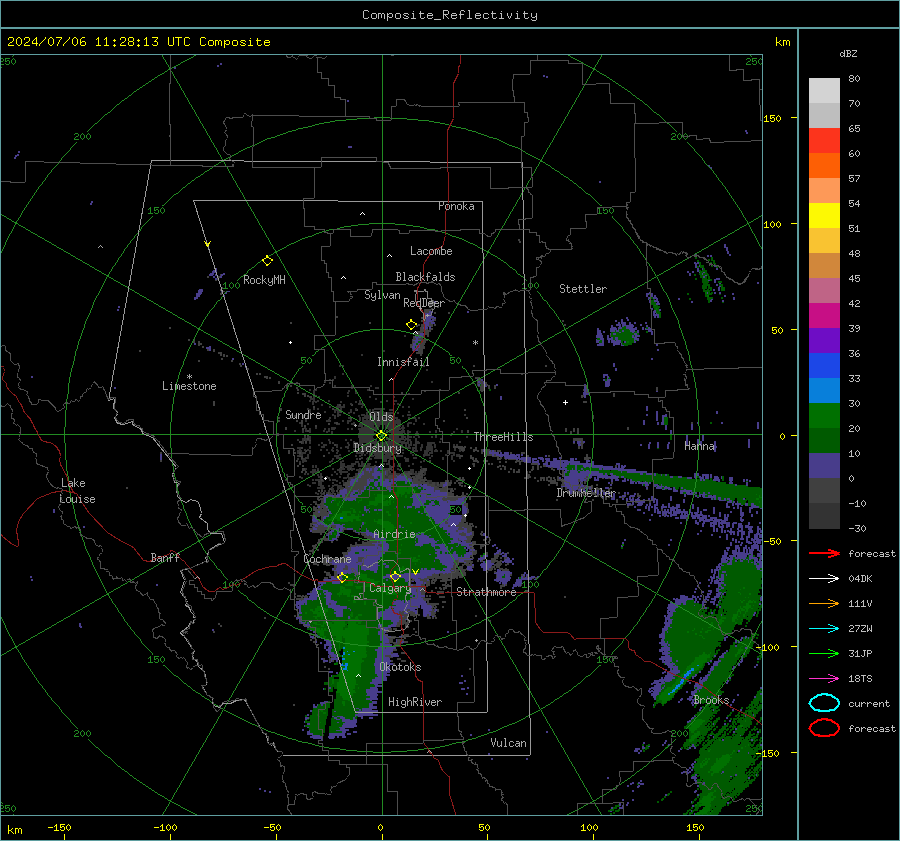Click the yellow radar center marker at Olds
Screen dimensions: 900x841
pyautogui.click(x=382, y=436)
